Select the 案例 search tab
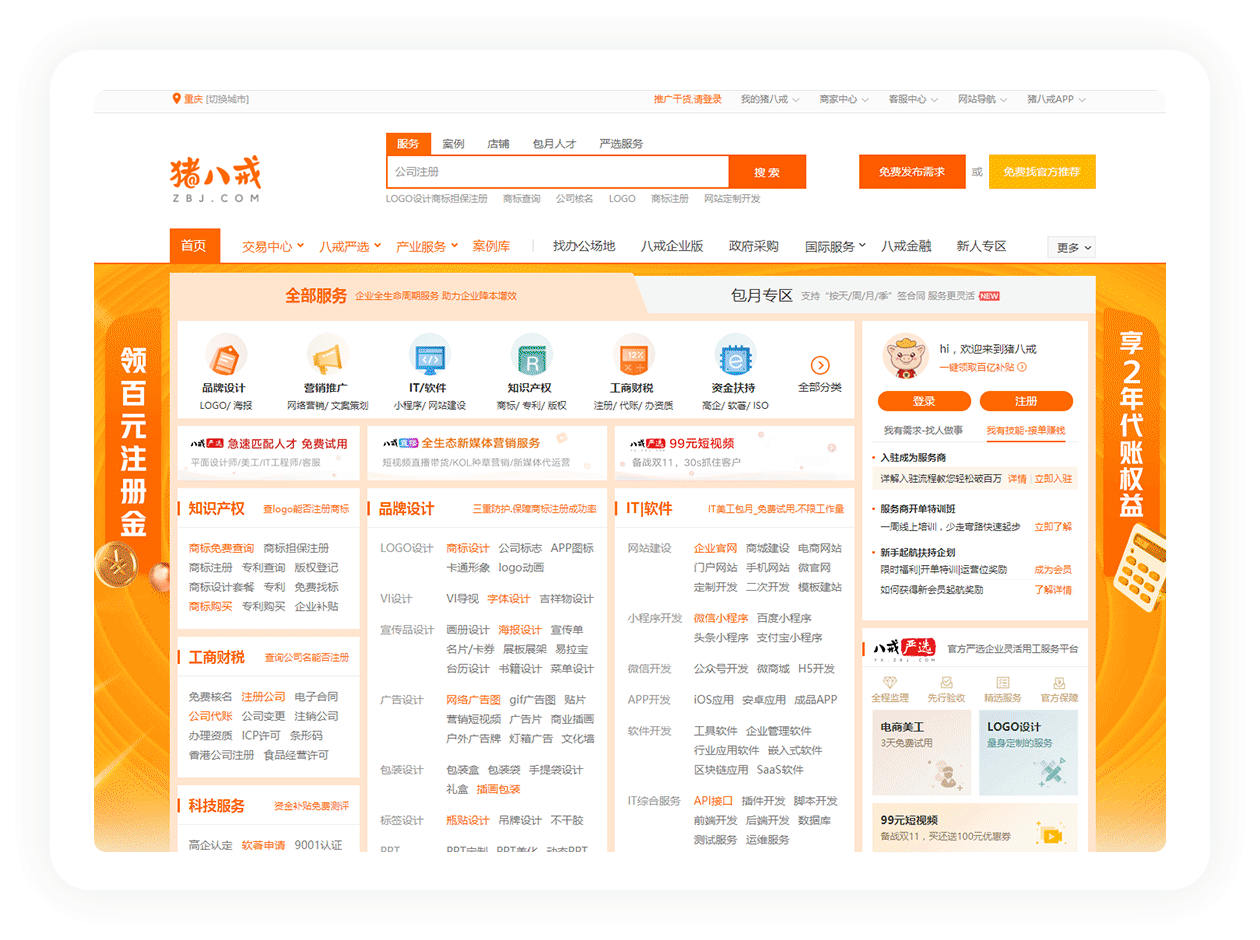The width and height of the screenshot is (1260, 940). (454, 144)
